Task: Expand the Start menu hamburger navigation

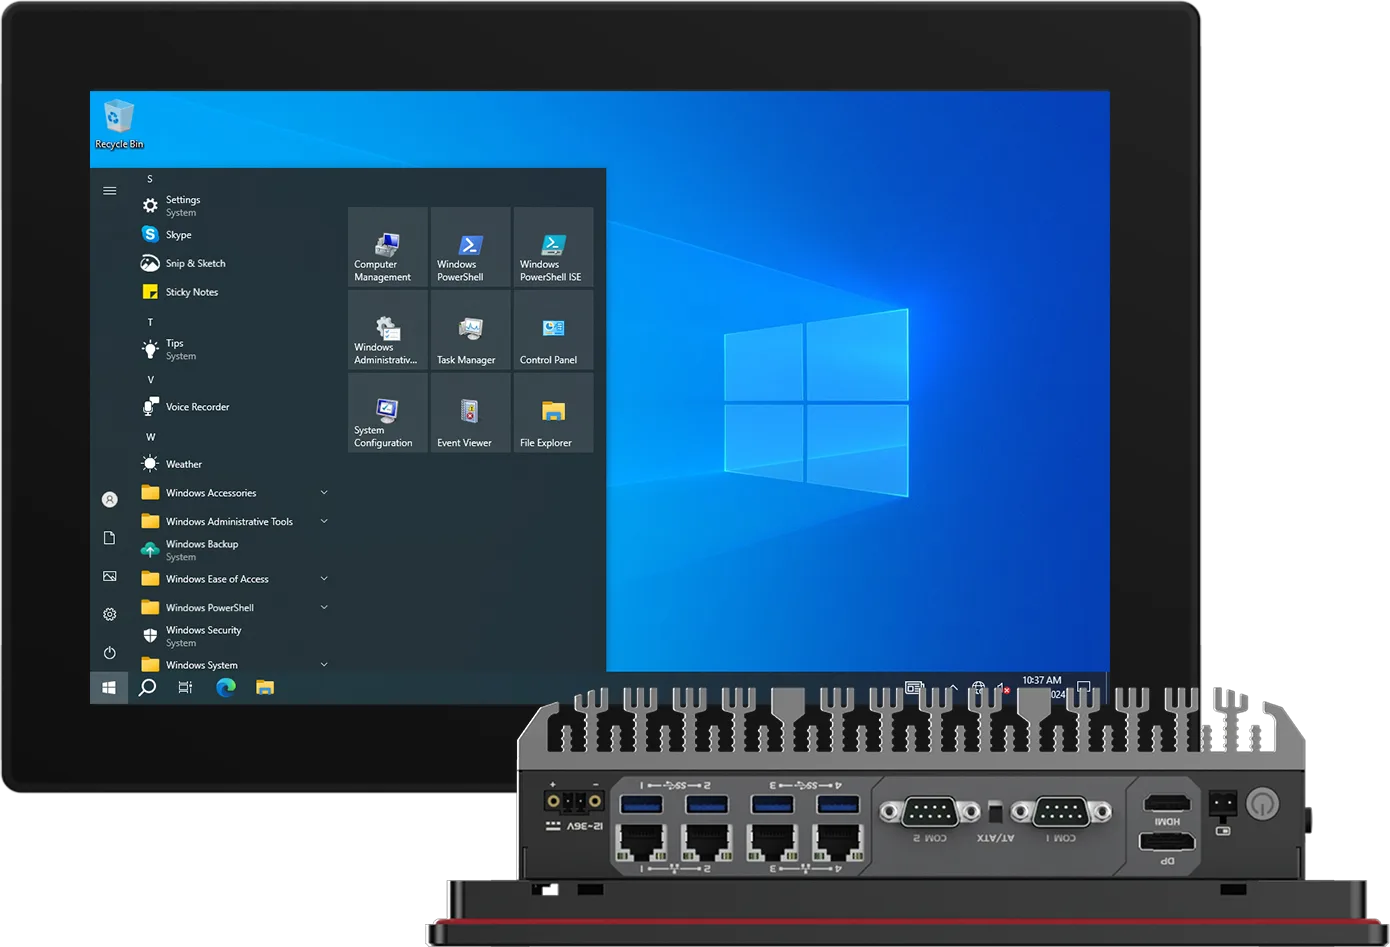Action: pyautogui.click(x=110, y=191)
